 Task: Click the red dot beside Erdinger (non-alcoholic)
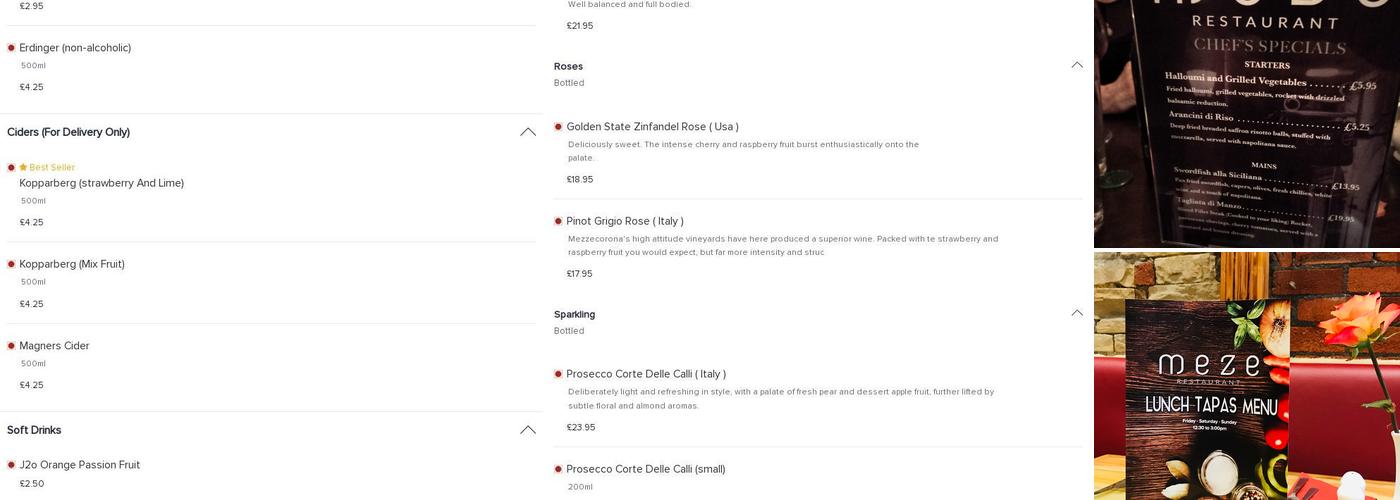[x=11, y=48]
